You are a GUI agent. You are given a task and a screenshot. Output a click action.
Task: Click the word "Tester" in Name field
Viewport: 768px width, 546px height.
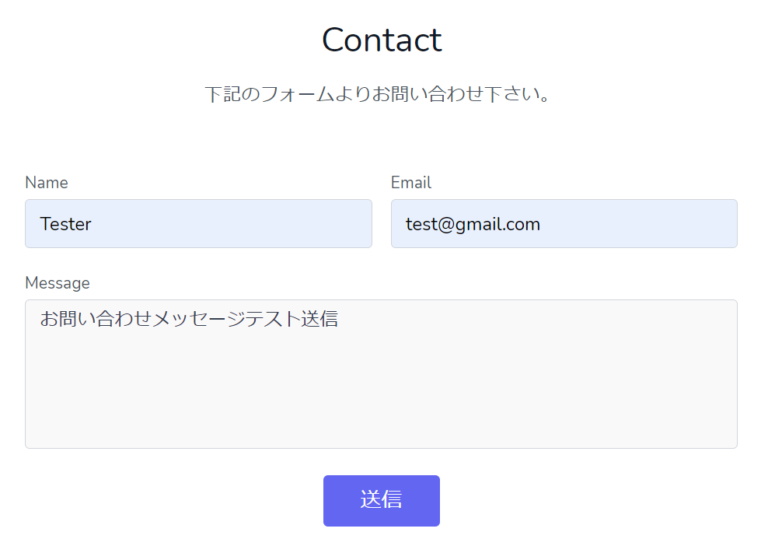pos(66,224)
